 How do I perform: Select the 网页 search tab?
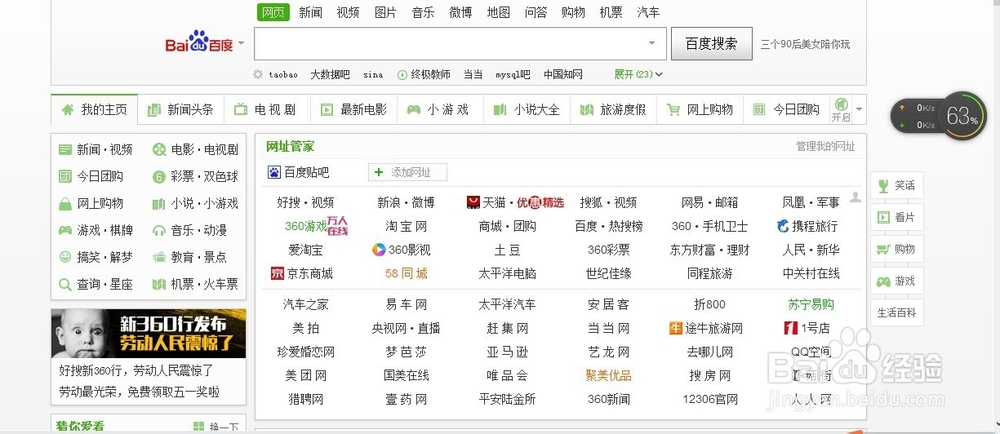click(x=273, y=12)
